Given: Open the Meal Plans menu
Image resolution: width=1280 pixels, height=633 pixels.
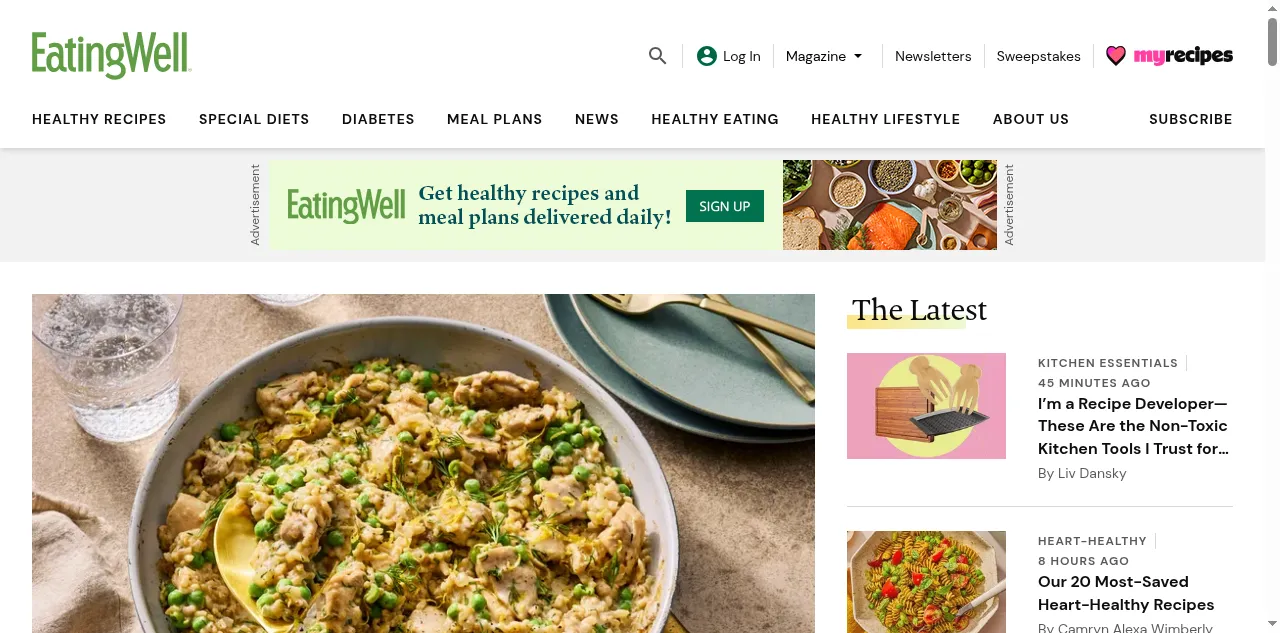Looking at the screenshot, I should [494, 119].
